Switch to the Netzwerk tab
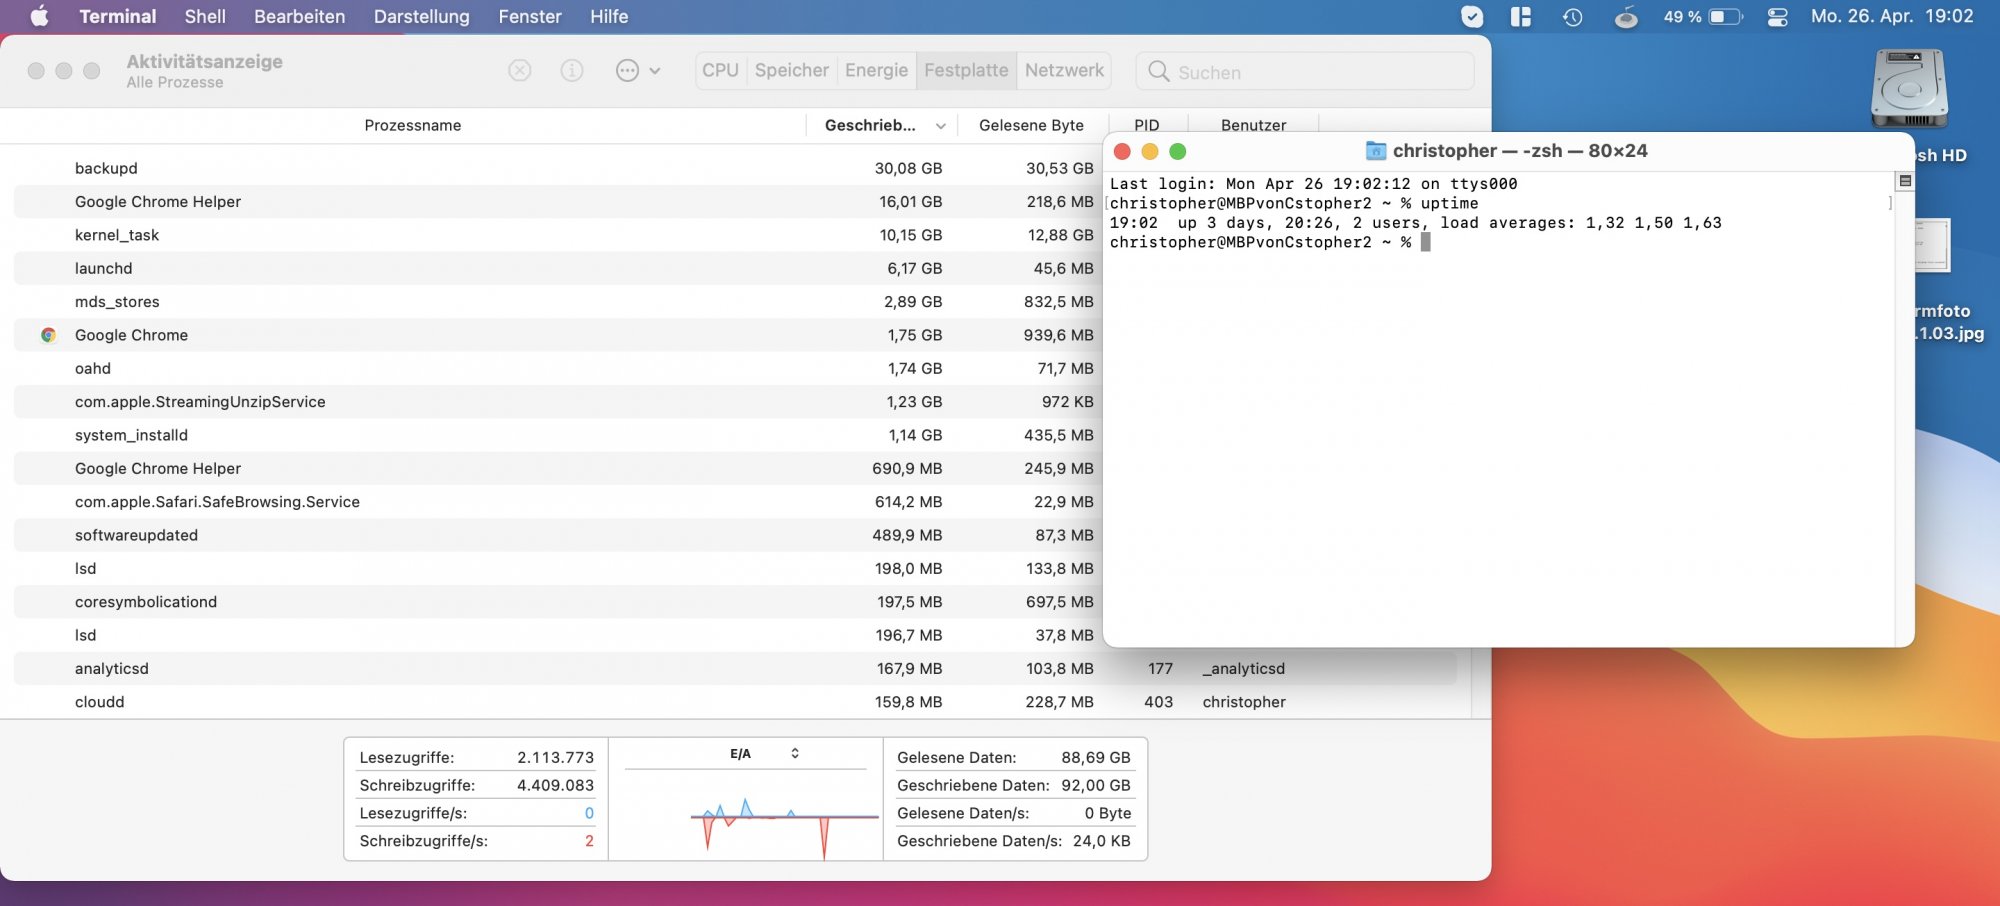2000x906 pixels. coord(1064,70)
